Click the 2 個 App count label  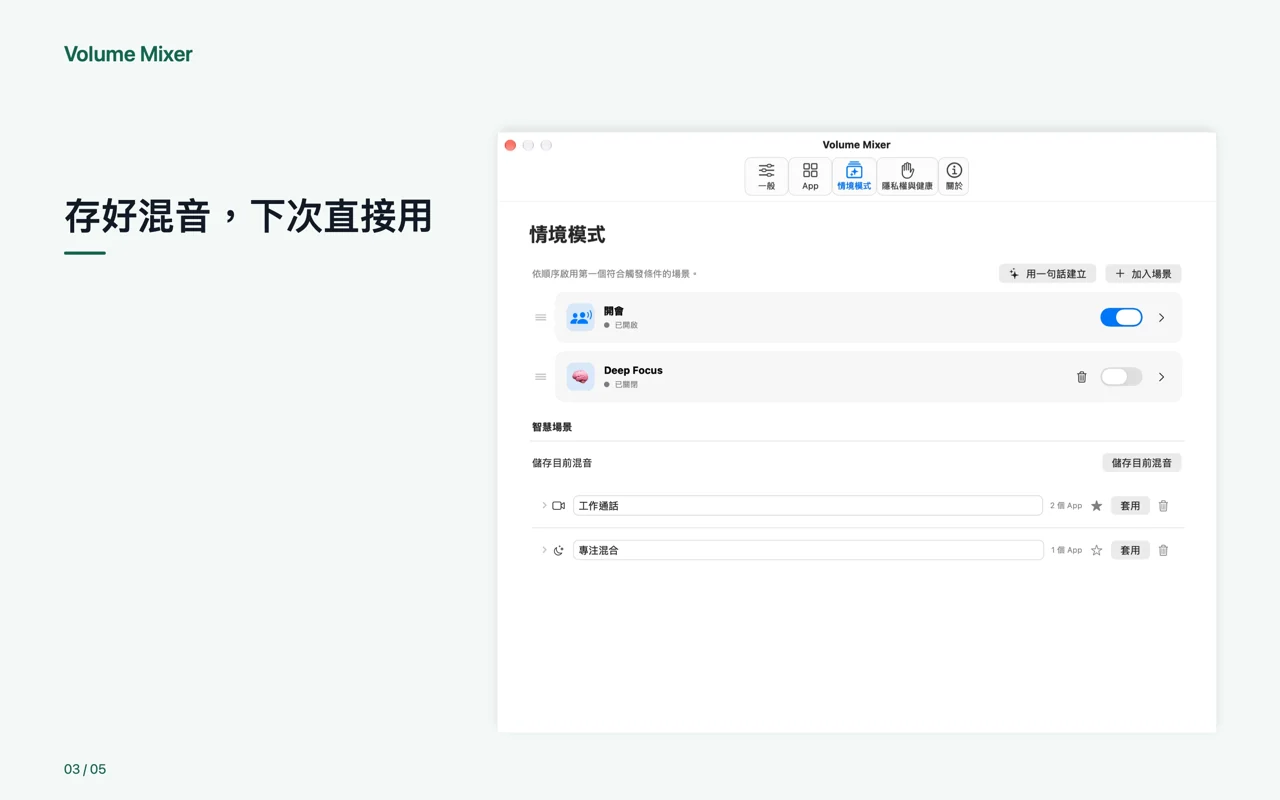click(x=1066, y=506)
